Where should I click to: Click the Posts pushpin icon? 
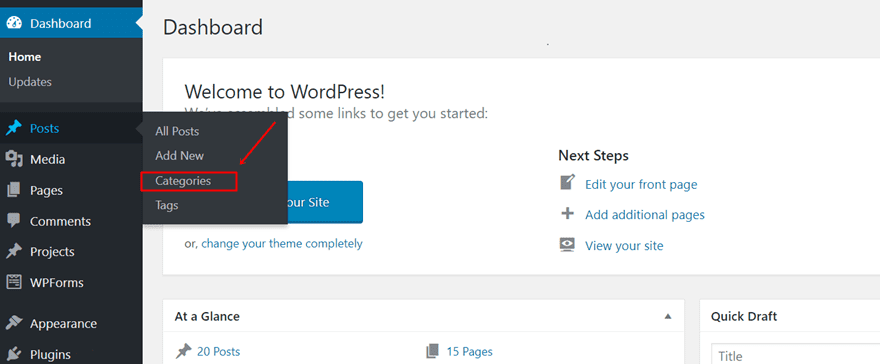click(14, 128)
